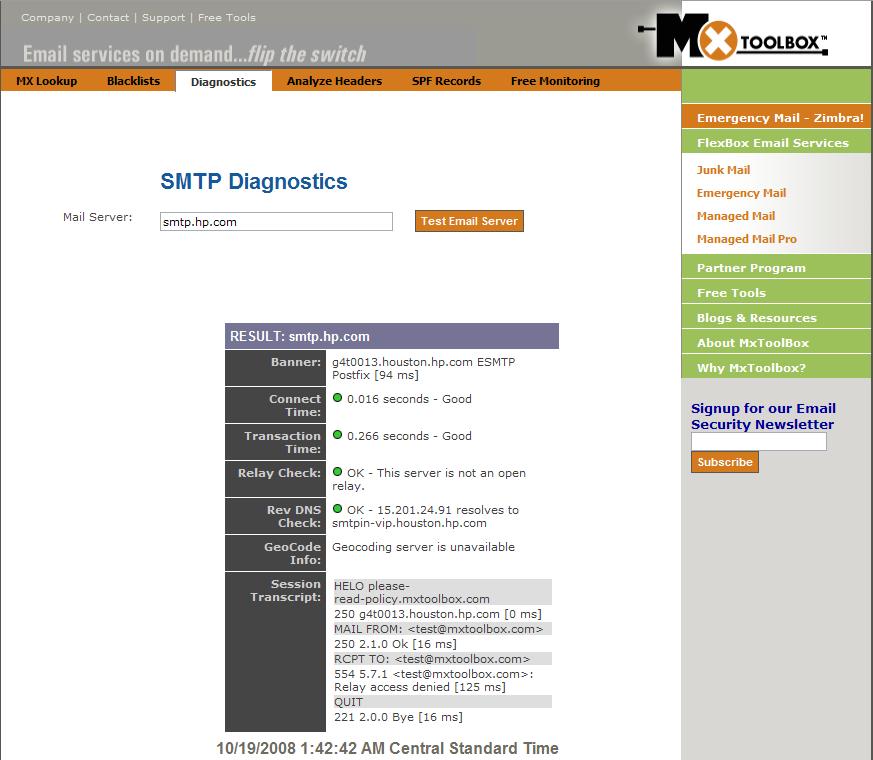Go to the SPF Records tab
The image size is (873, 760).
point(447,81)
